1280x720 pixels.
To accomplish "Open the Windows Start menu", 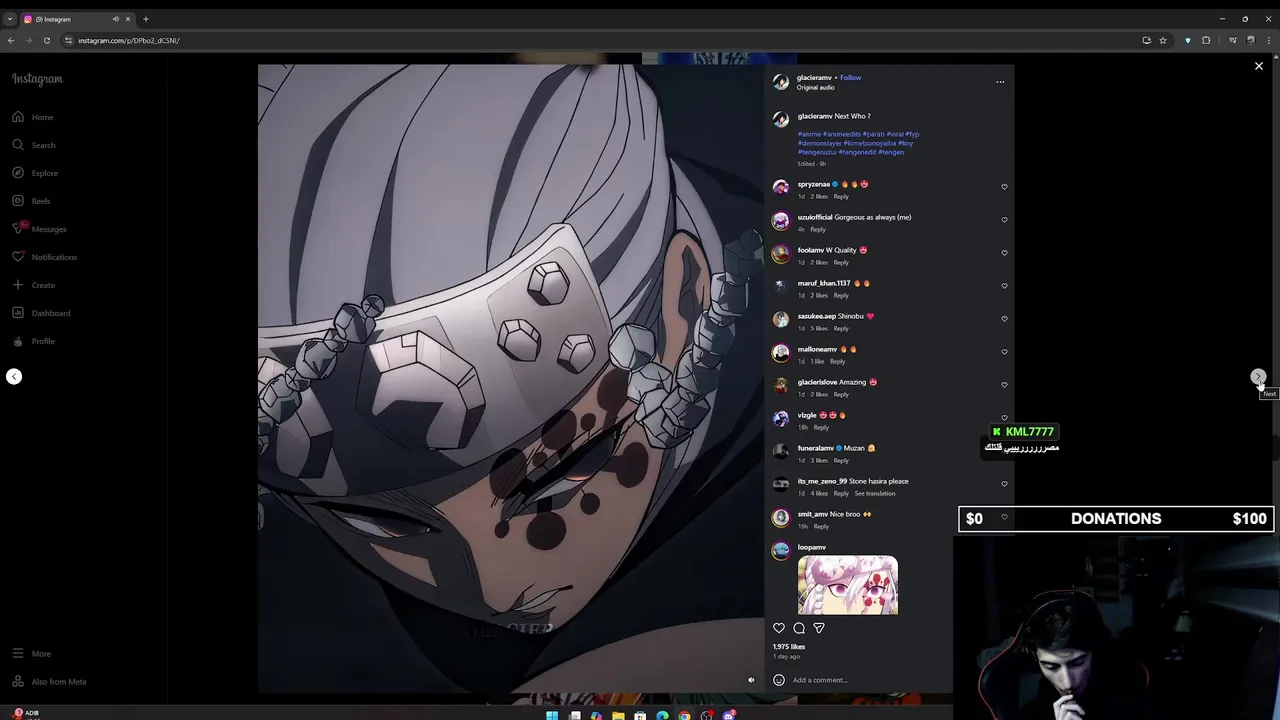I will pos(552,715).
